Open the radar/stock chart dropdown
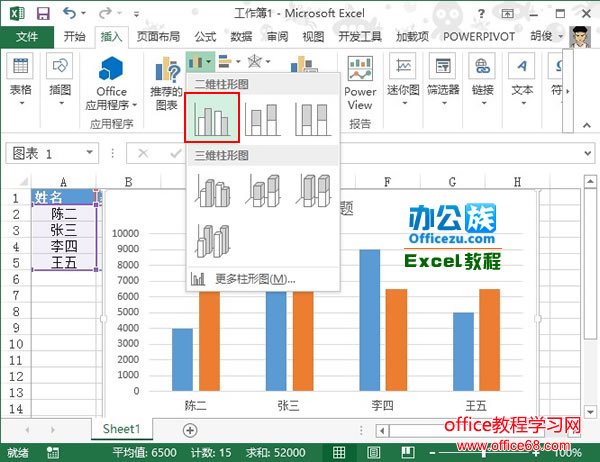This screenshot has width=600, height=462. [259, 61]
